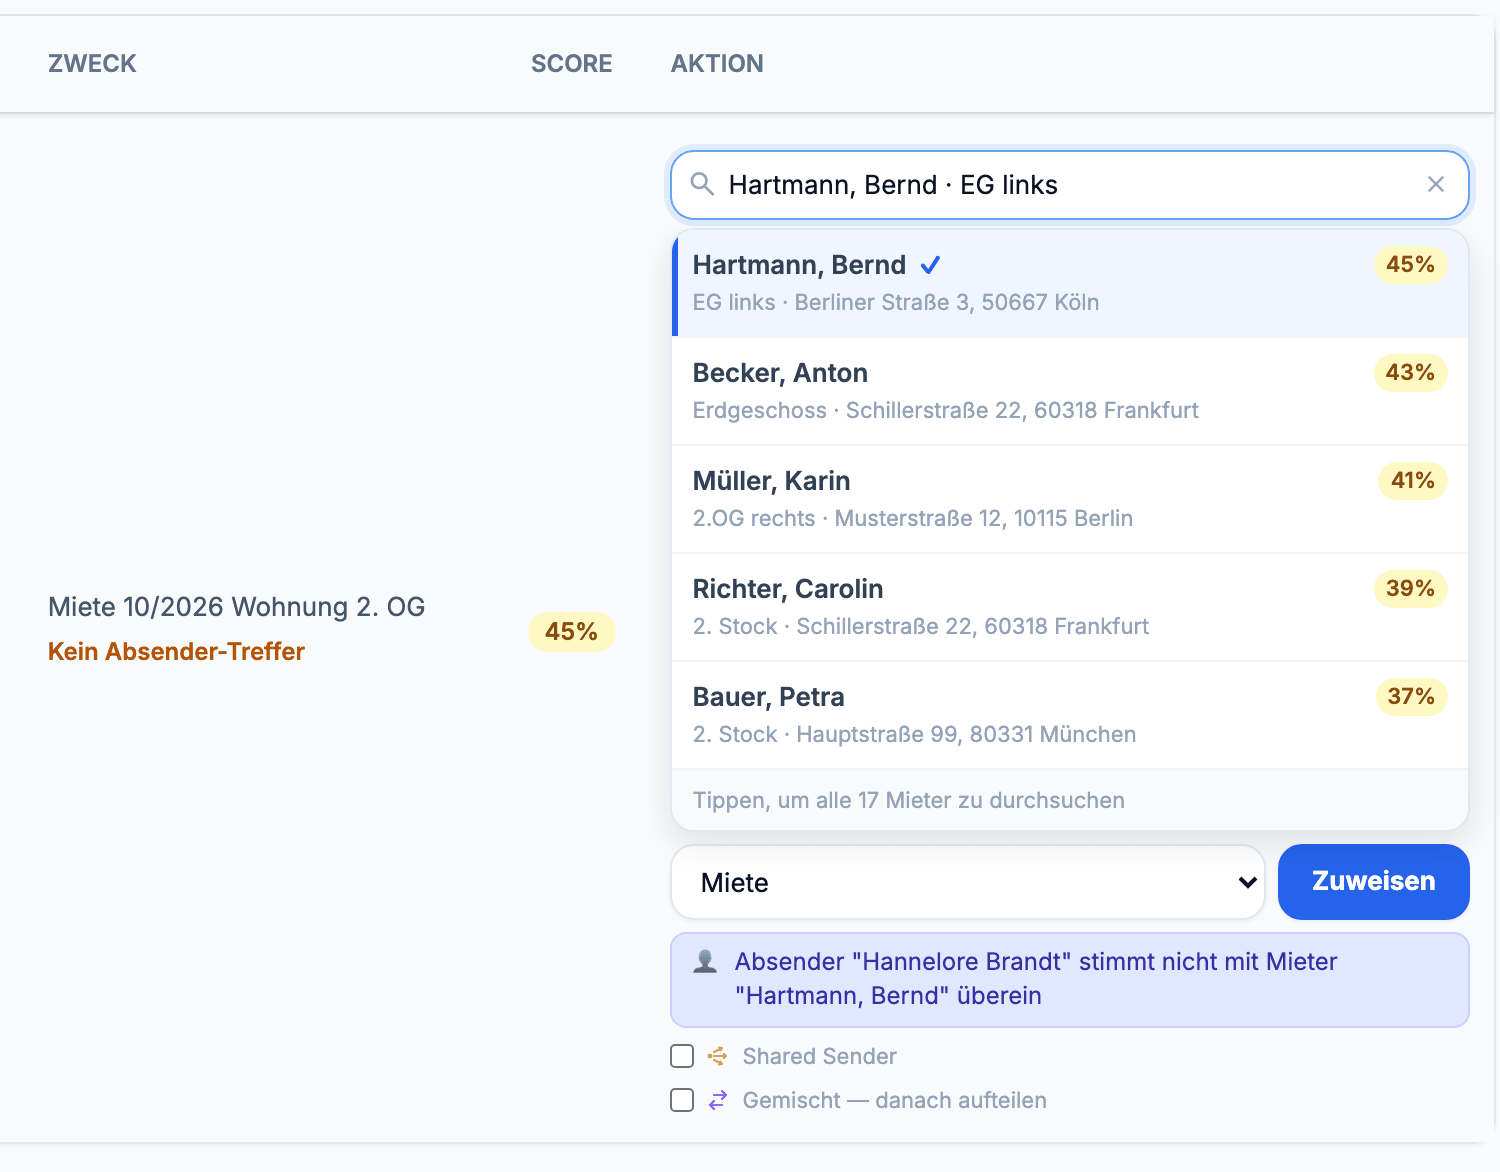Click the person icon in sender warning
Viewport: 1500px width, 1172px height.
(x=705, y=962)
